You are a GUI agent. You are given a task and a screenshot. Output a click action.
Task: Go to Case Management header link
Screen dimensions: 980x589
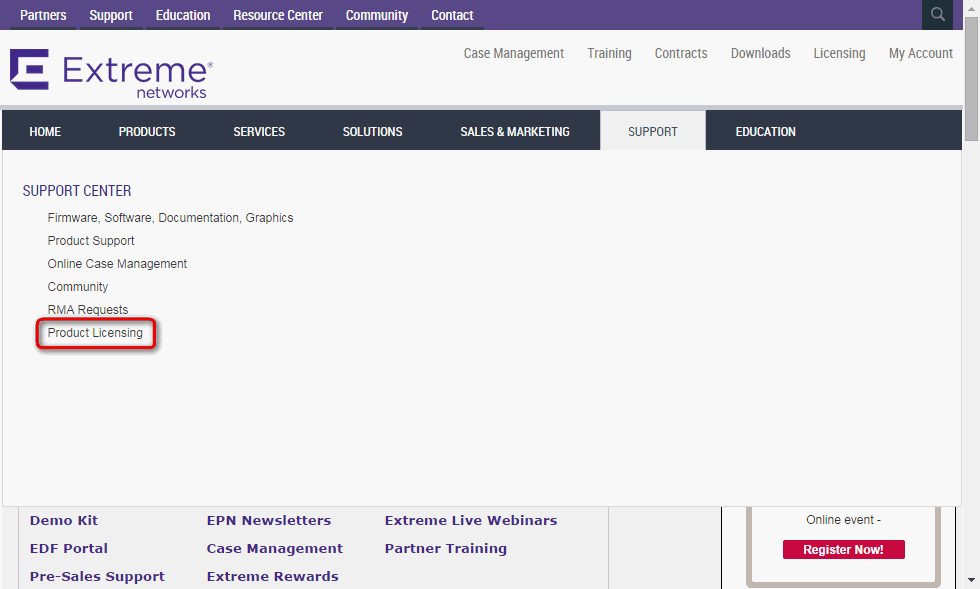514,53
